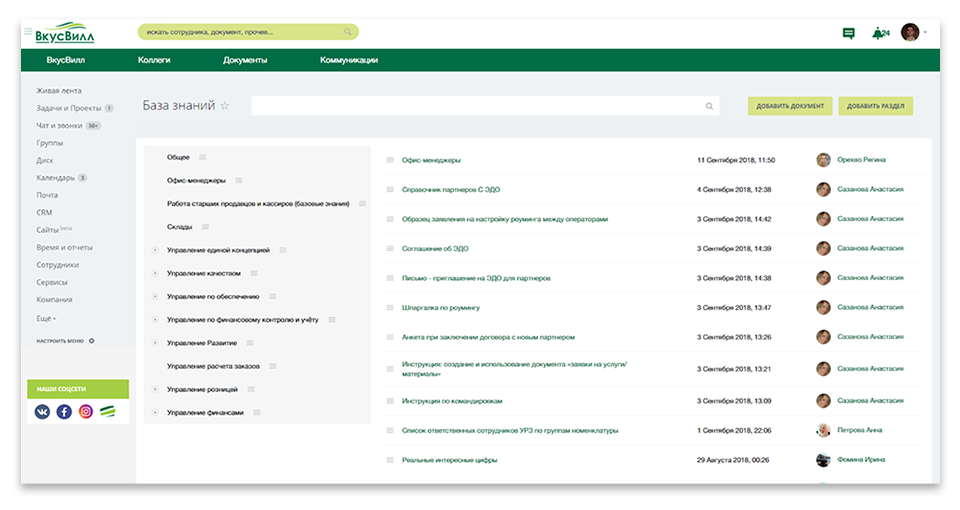Star База знаний as favorite

click(x=225, y=105)
